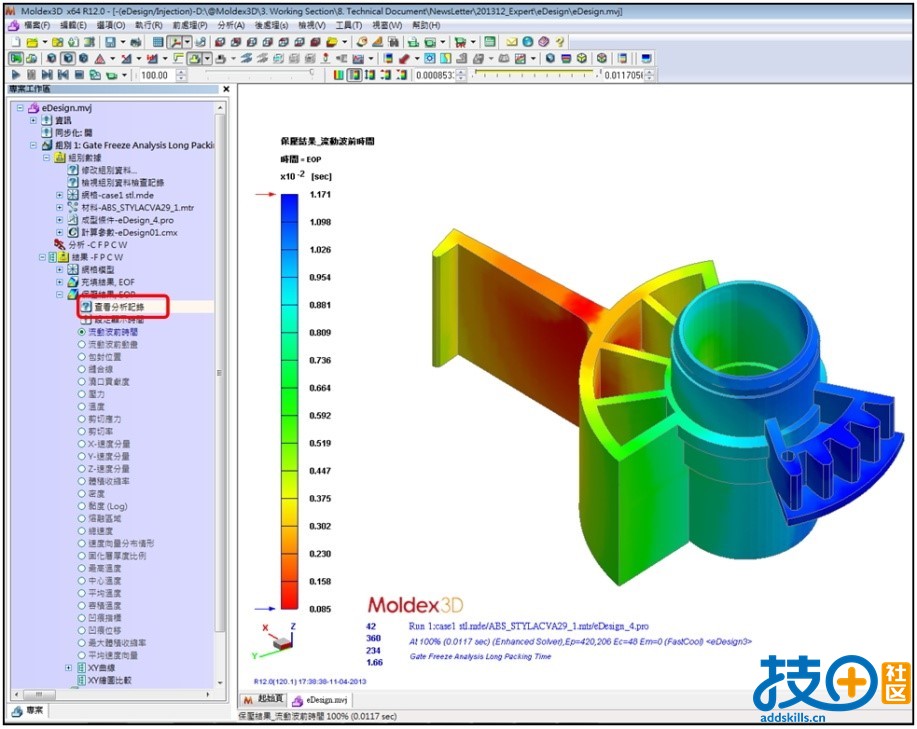
Task: Click the 專案 tab at panel bottom
Action: [x=29, y=711]
